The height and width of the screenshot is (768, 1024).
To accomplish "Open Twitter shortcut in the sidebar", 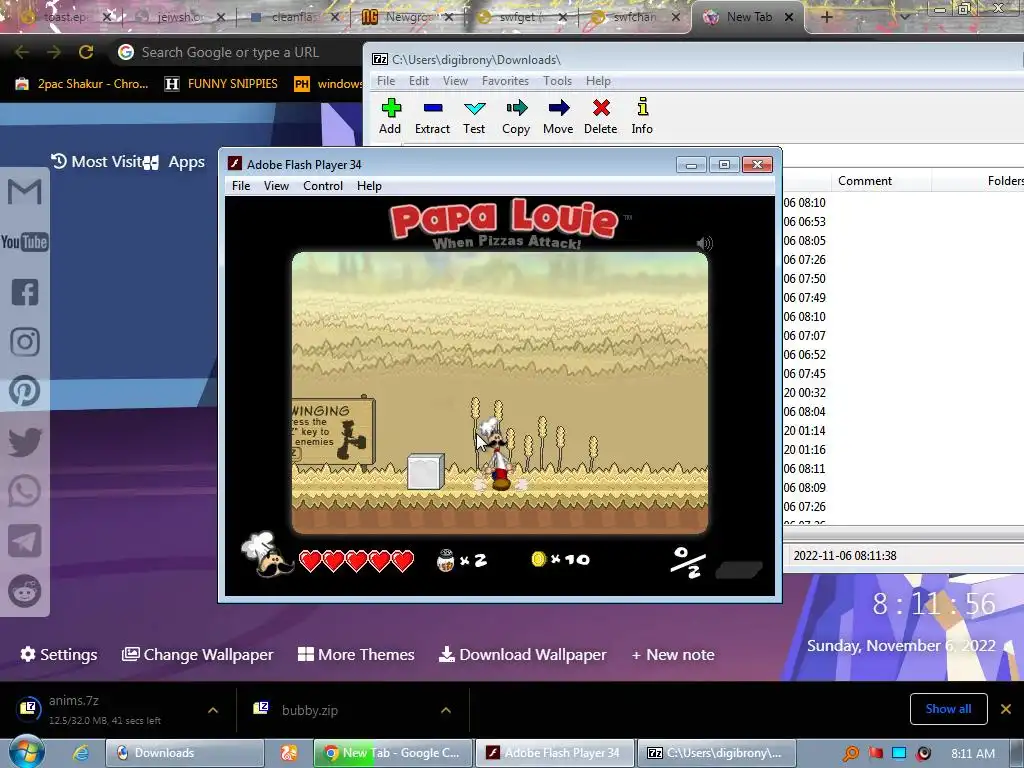I will 25,441.
